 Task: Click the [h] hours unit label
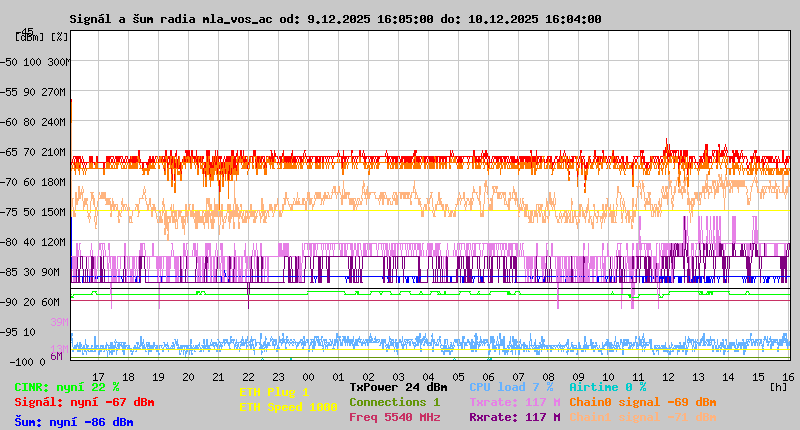coord(778,385)
